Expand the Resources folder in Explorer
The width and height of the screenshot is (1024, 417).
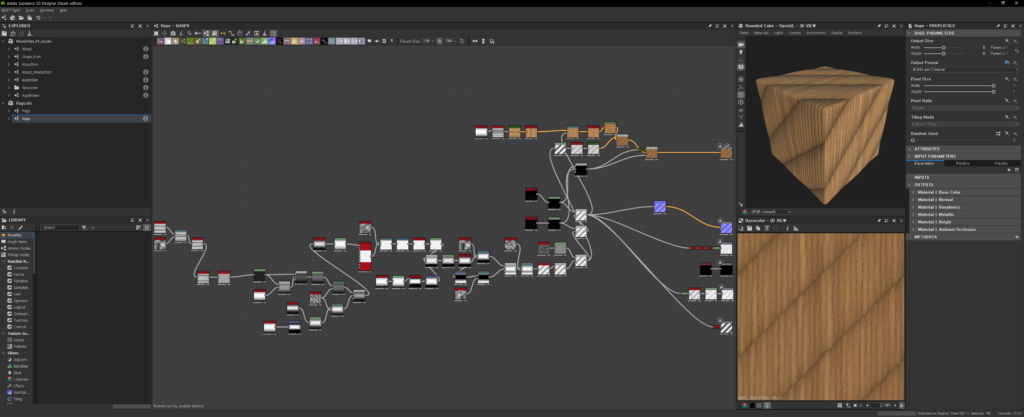[x=8, y=87]
